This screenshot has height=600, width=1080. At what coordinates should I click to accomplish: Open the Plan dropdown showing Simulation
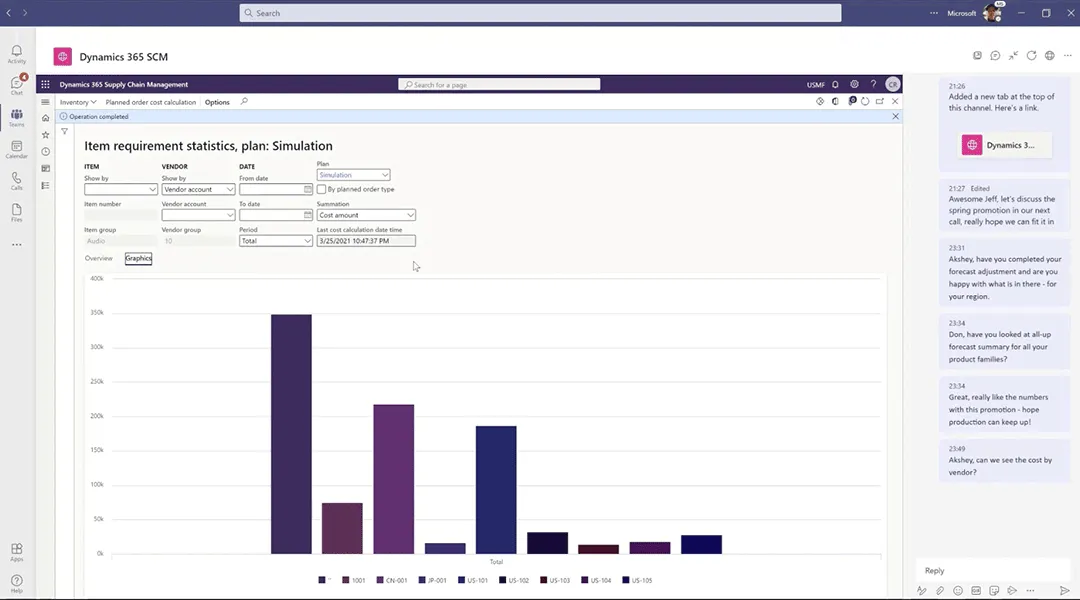352,174
